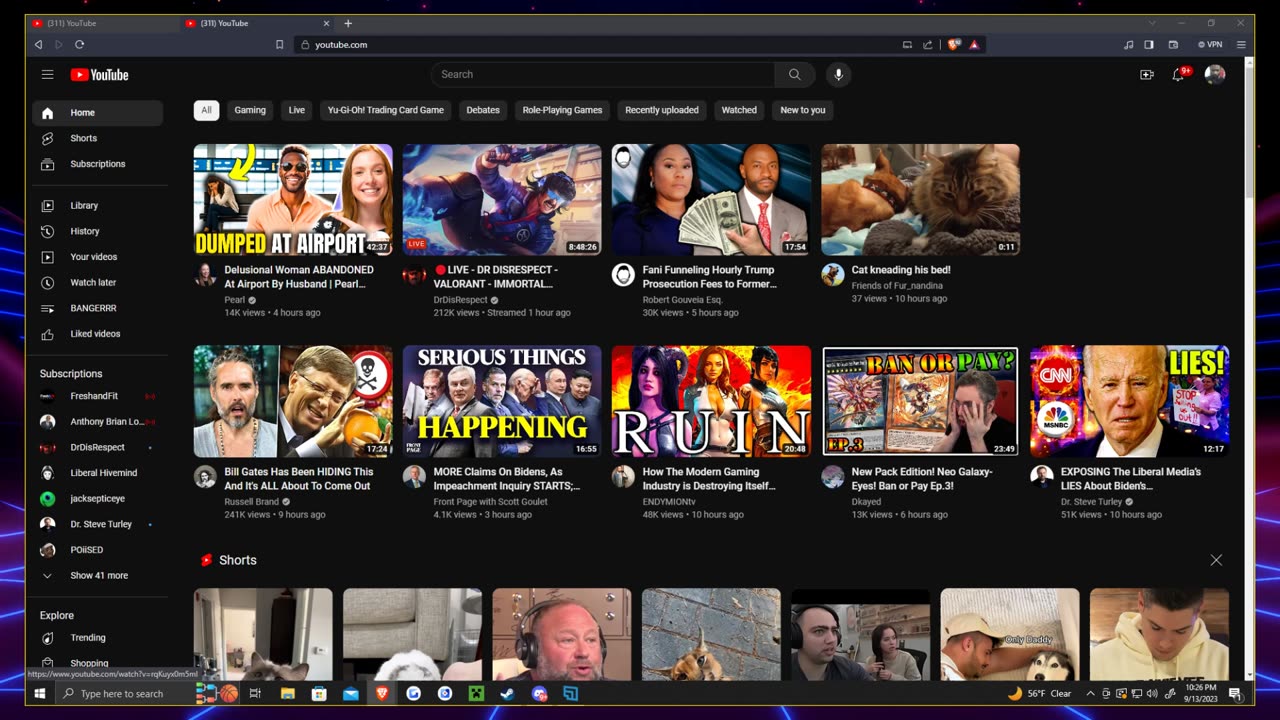The width and height of the screenshot is (1280, 720).
Task: Open Your videos in sidebar
Action: pos(97,257)
